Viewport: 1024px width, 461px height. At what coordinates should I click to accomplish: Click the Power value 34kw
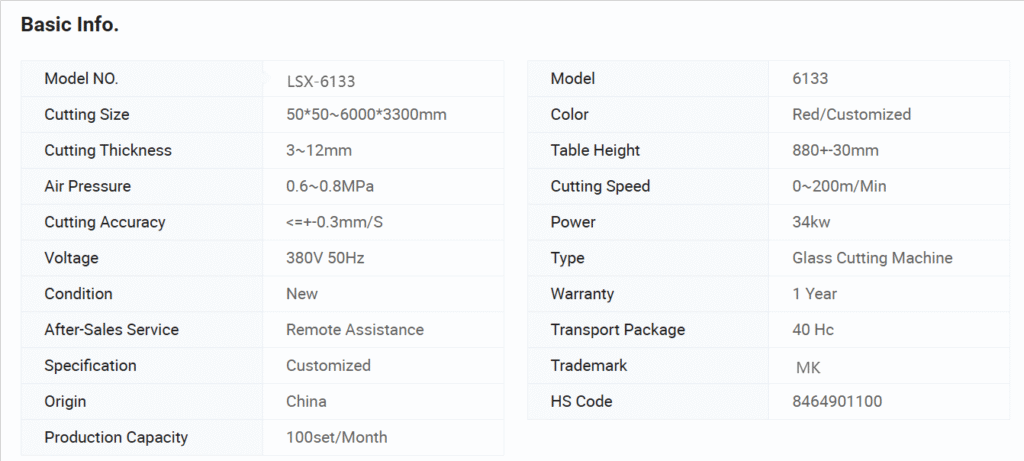(810, 223)
